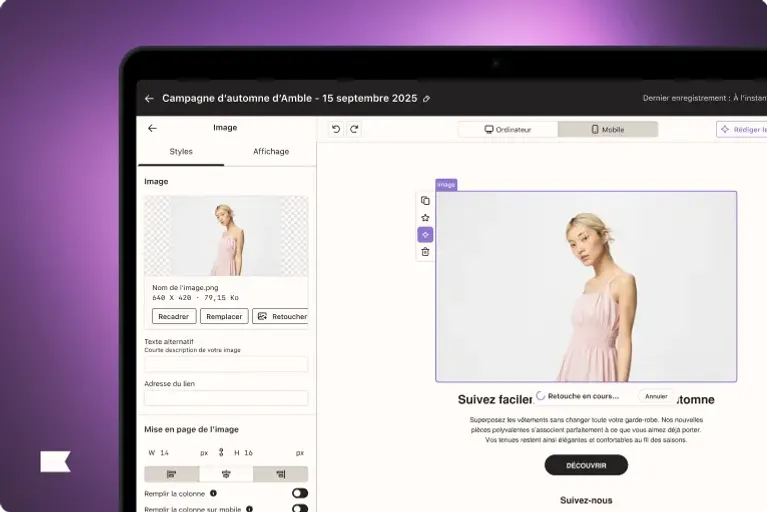Switch to the Styles tab

coord(181,152)
